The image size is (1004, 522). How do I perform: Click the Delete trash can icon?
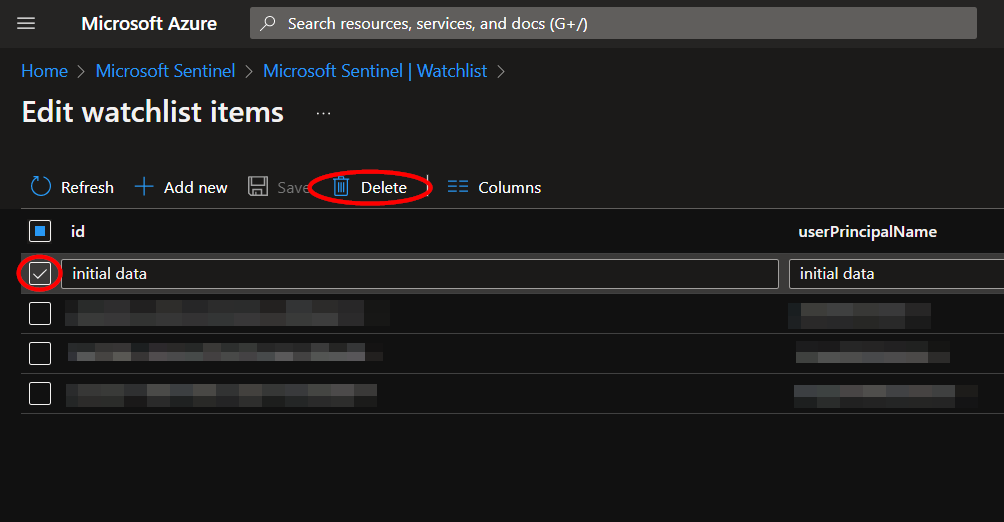[341, 187]
